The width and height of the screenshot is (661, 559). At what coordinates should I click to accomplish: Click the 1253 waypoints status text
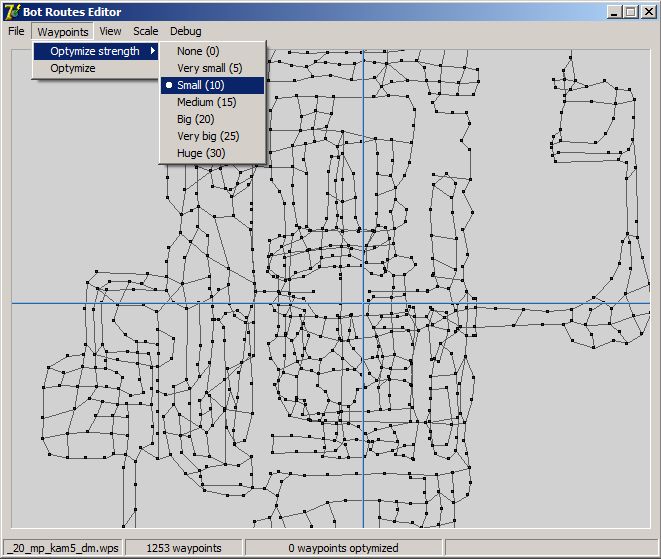pyautogui.click(x=184, y=548)
